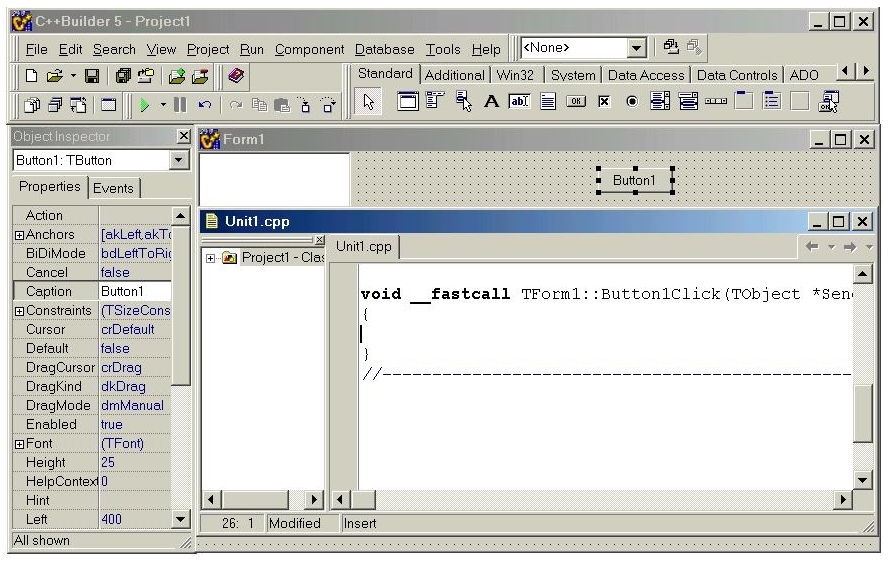This screenshot has height=567, width=889.
Task: Click the Cursor value crDefault
Action: (x=135, y=329)
